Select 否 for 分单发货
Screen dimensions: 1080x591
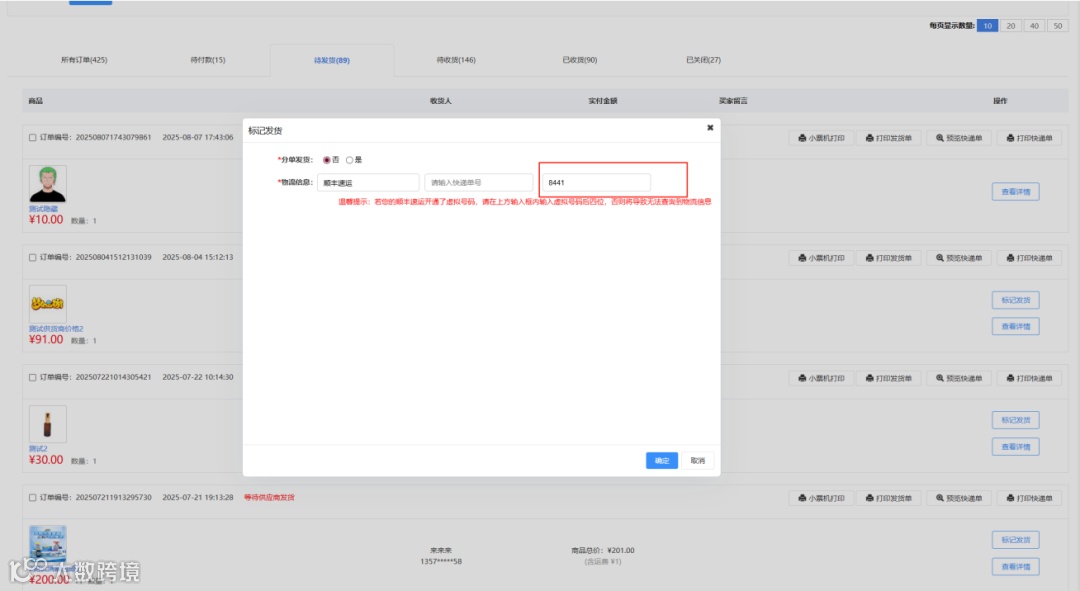pos(326,160)
